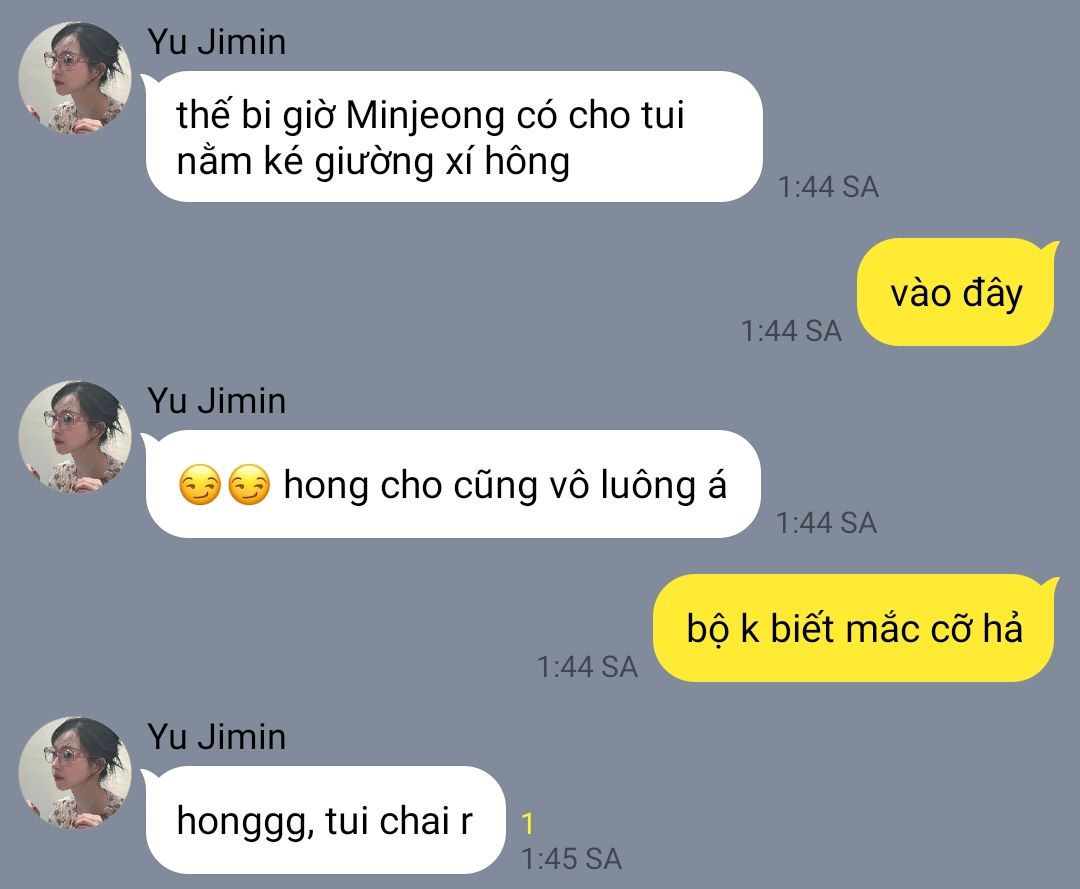Click the timestamp left of "bộ k biết mắc cỡ hả"
This screenshot has height=889, width=1080.
coord(588,667)
